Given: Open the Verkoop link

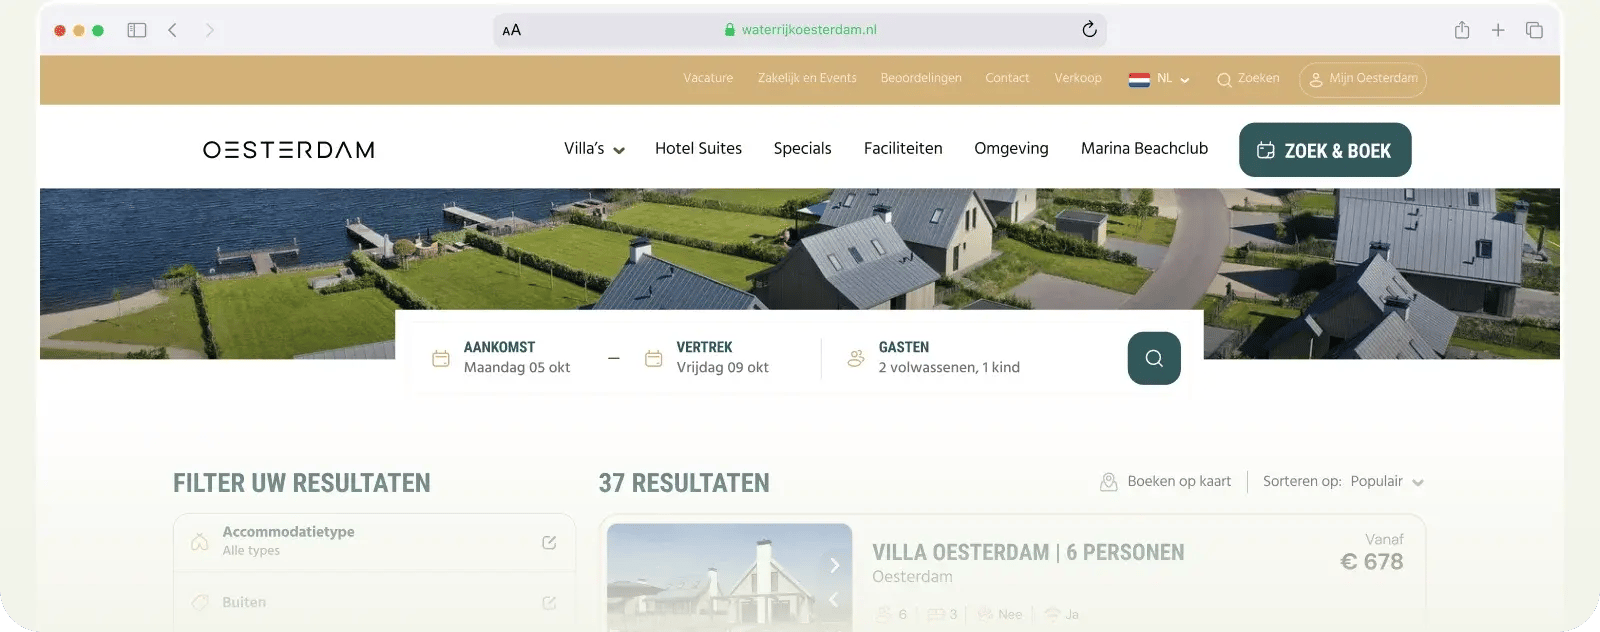Looking at the screenshot, I should coord(1078,78).
